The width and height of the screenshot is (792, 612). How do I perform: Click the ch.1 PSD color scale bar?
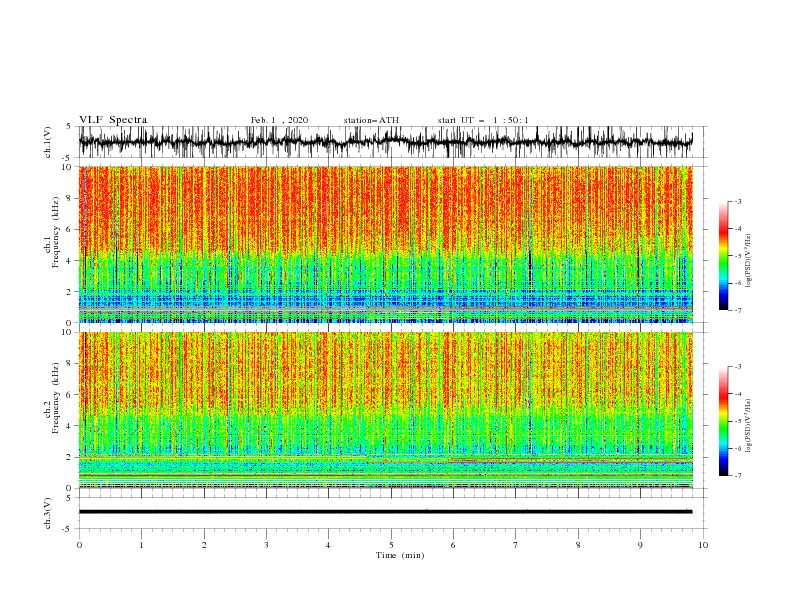pyautogui.click(x=723, y=256)
